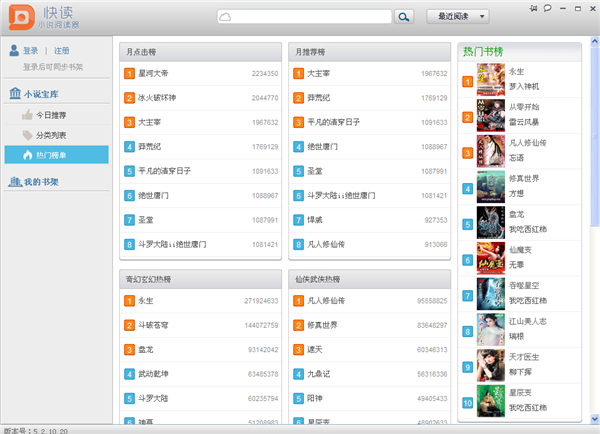Image resolution: width=600 pixels, height=434 pixels.
Task: Open 小说宝库 section
Action: click(x=41, y=94)
